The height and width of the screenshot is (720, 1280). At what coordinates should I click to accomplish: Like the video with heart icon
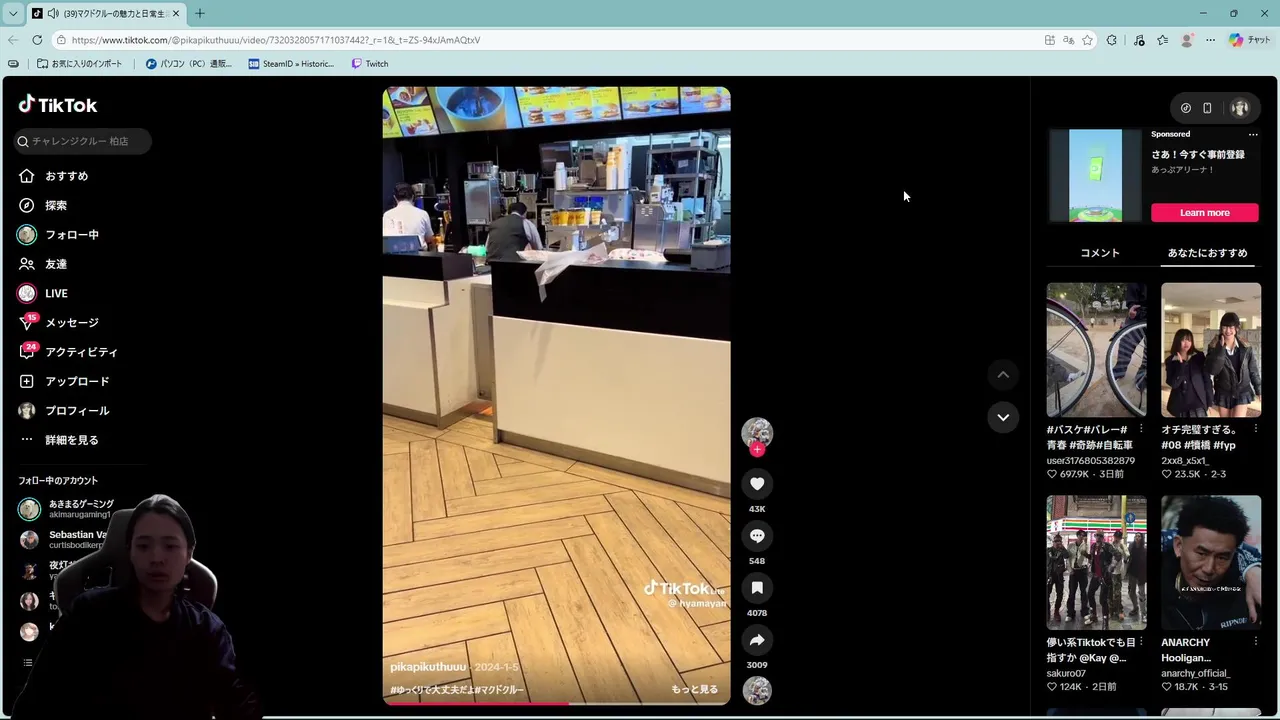[x=757, y=484]
